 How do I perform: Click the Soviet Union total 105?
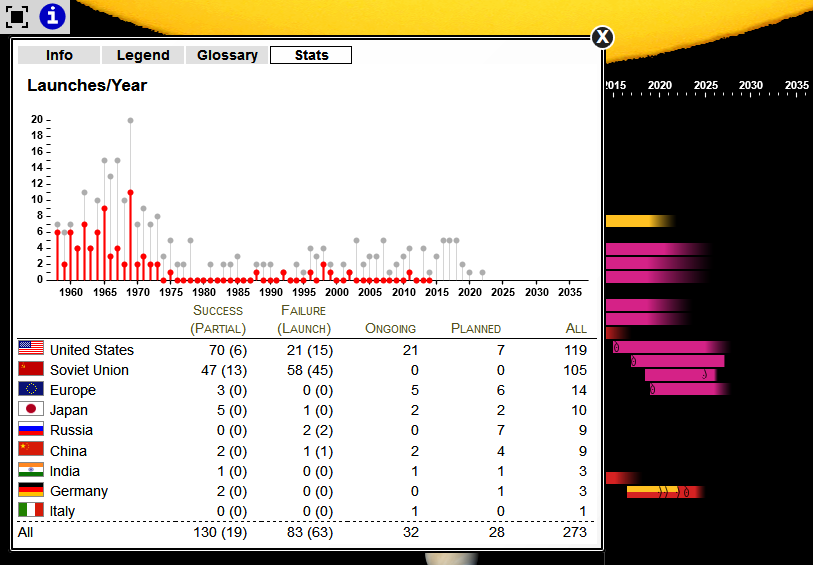point(575,370)
